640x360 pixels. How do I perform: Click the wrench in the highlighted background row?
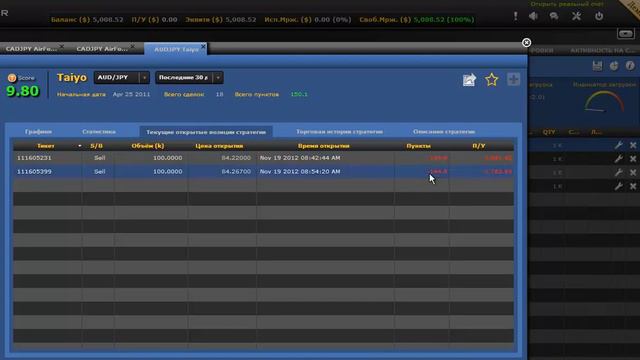tap(618, 145)
